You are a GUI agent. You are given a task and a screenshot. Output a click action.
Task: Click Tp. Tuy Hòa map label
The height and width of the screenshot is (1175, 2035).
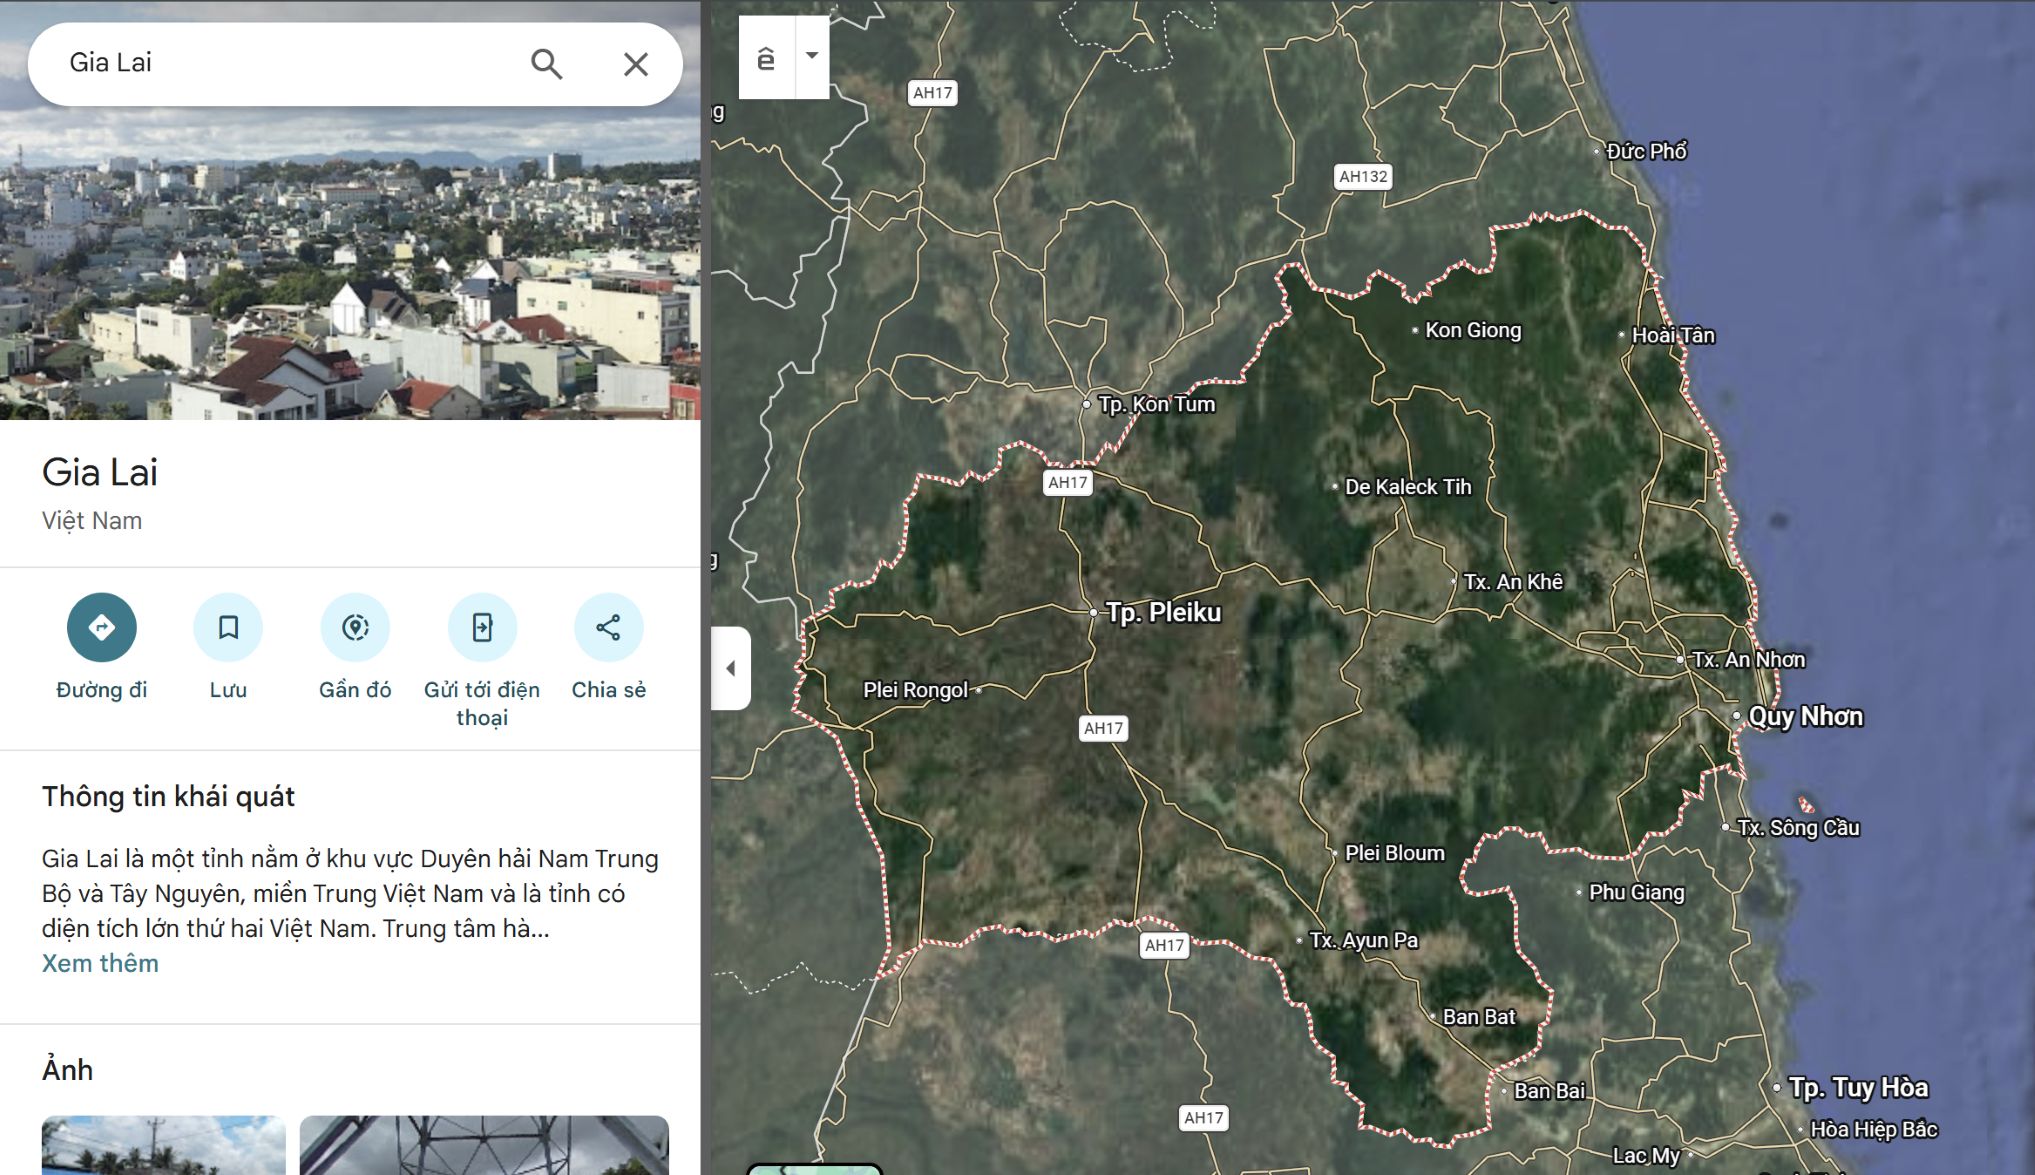pos(1858,1087)
